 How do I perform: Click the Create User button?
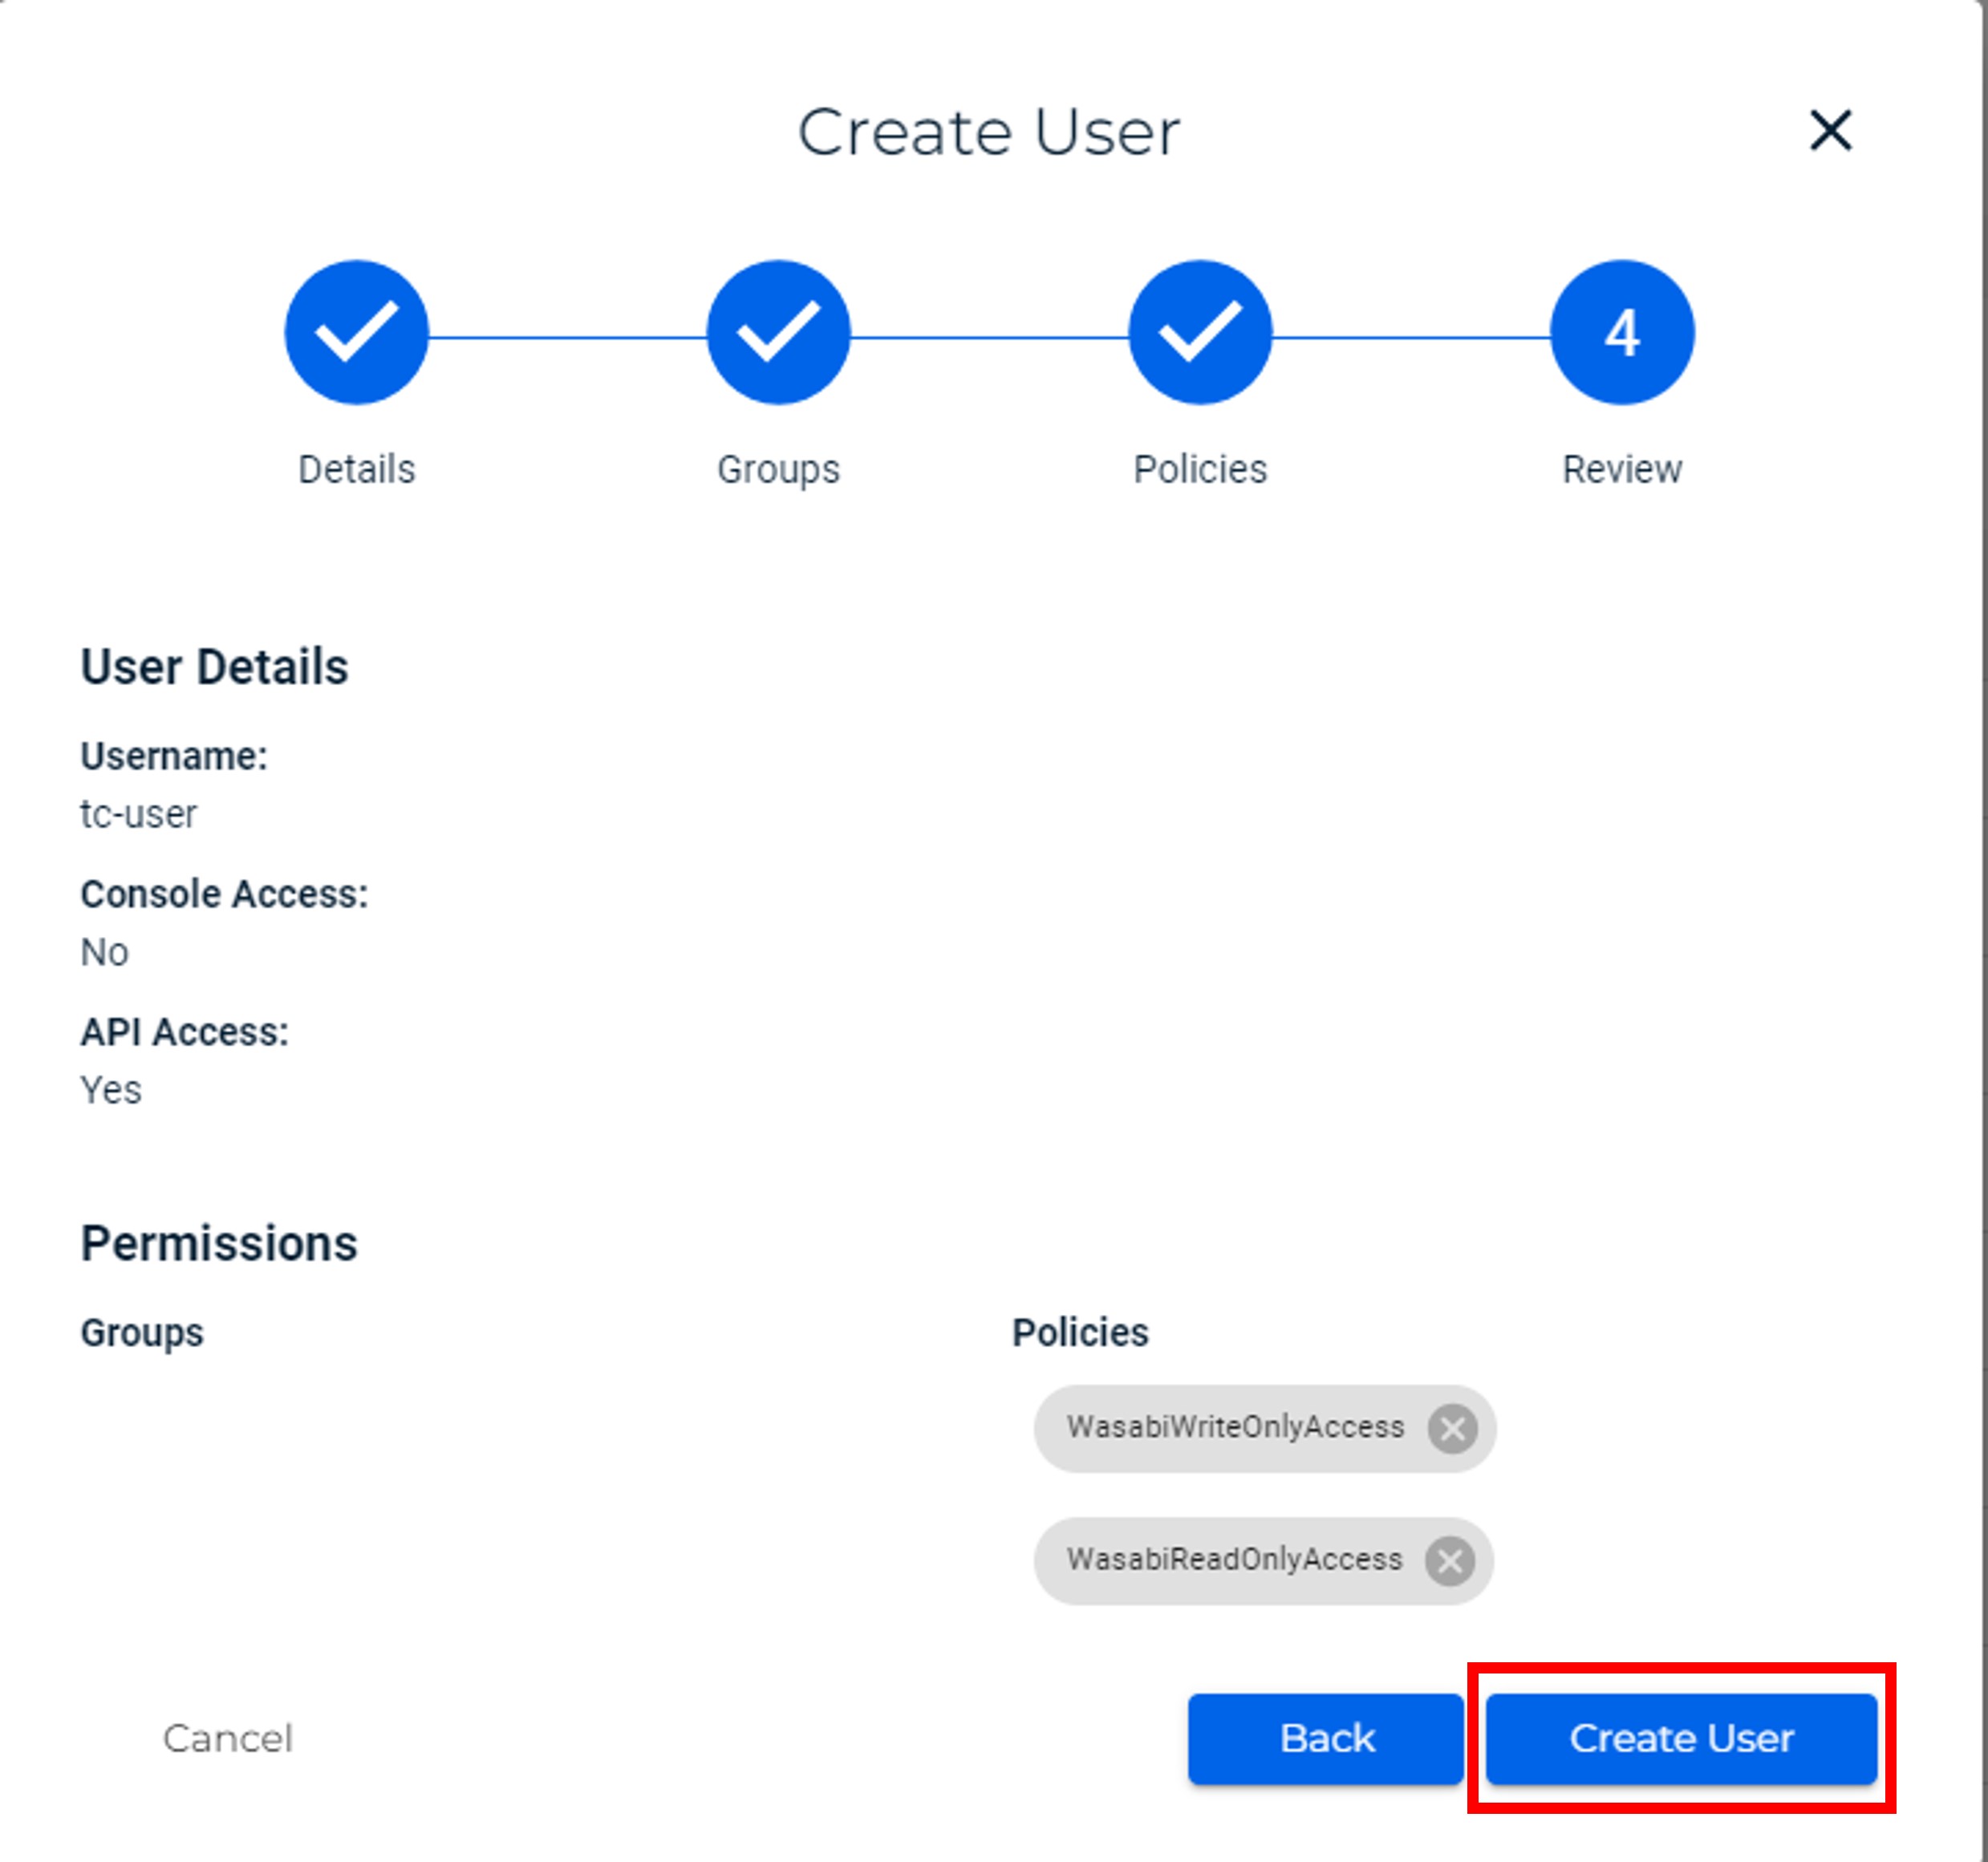tap(1680, 1739)
